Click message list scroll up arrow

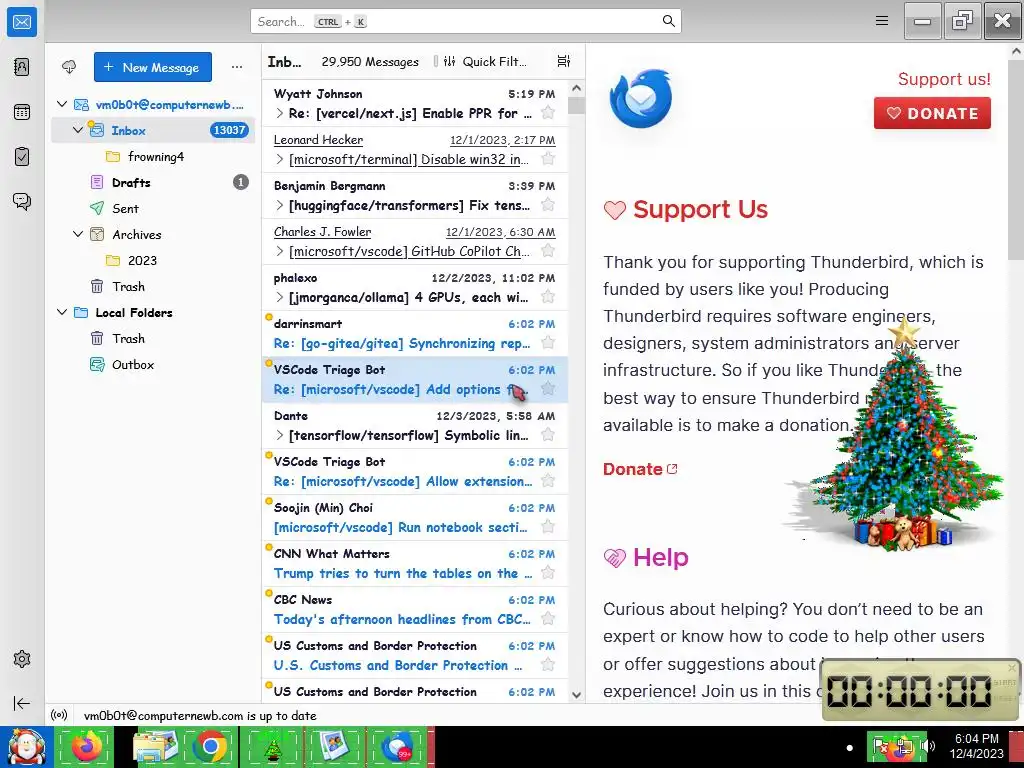tap(576, 88)
